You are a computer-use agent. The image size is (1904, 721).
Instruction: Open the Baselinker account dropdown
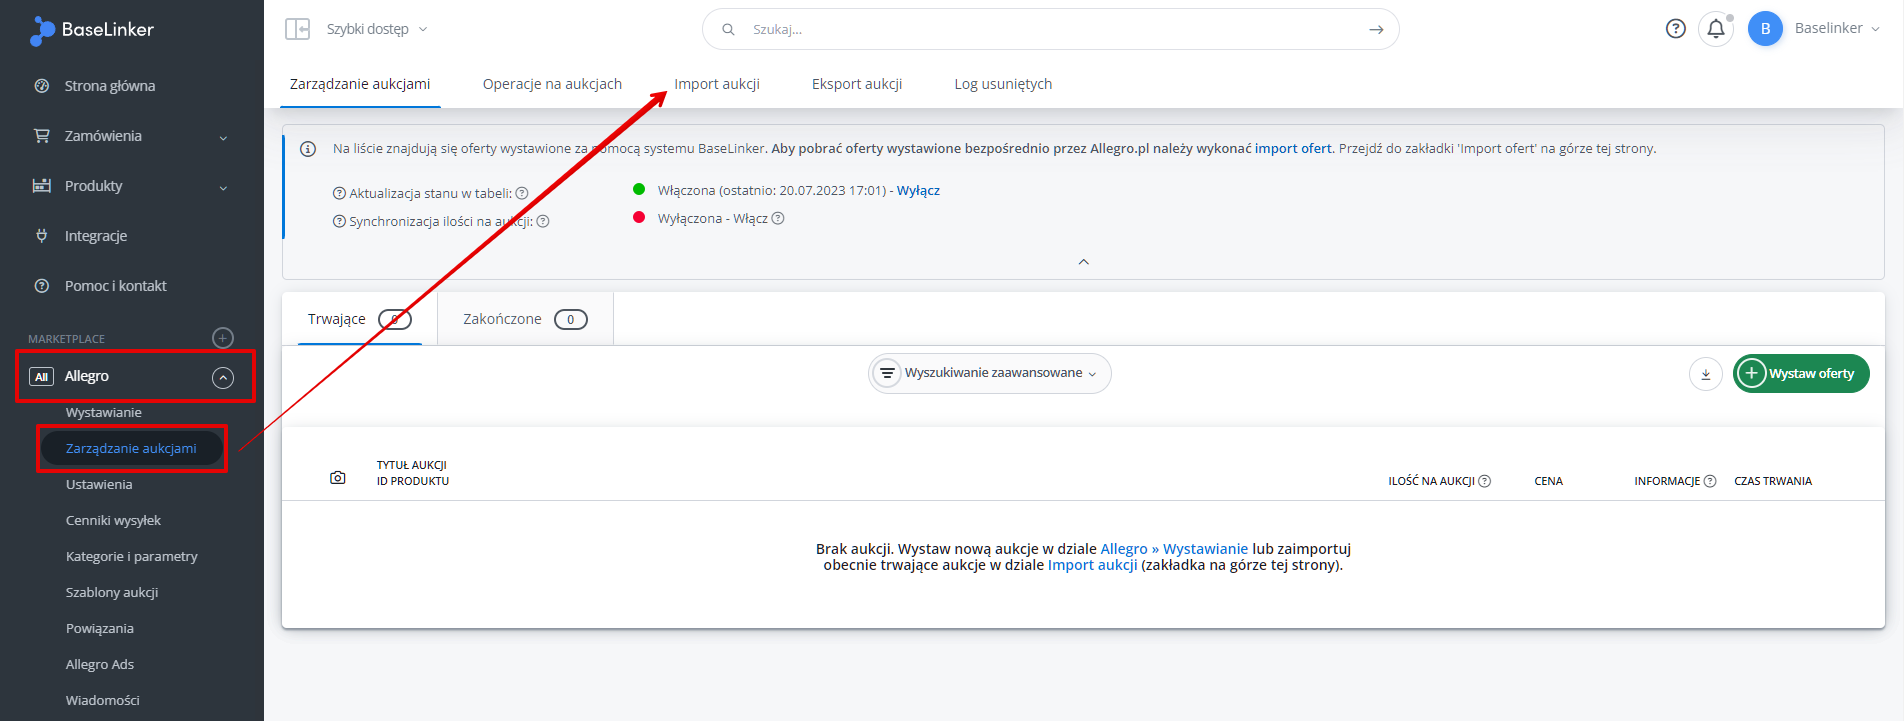[1838, 28]
